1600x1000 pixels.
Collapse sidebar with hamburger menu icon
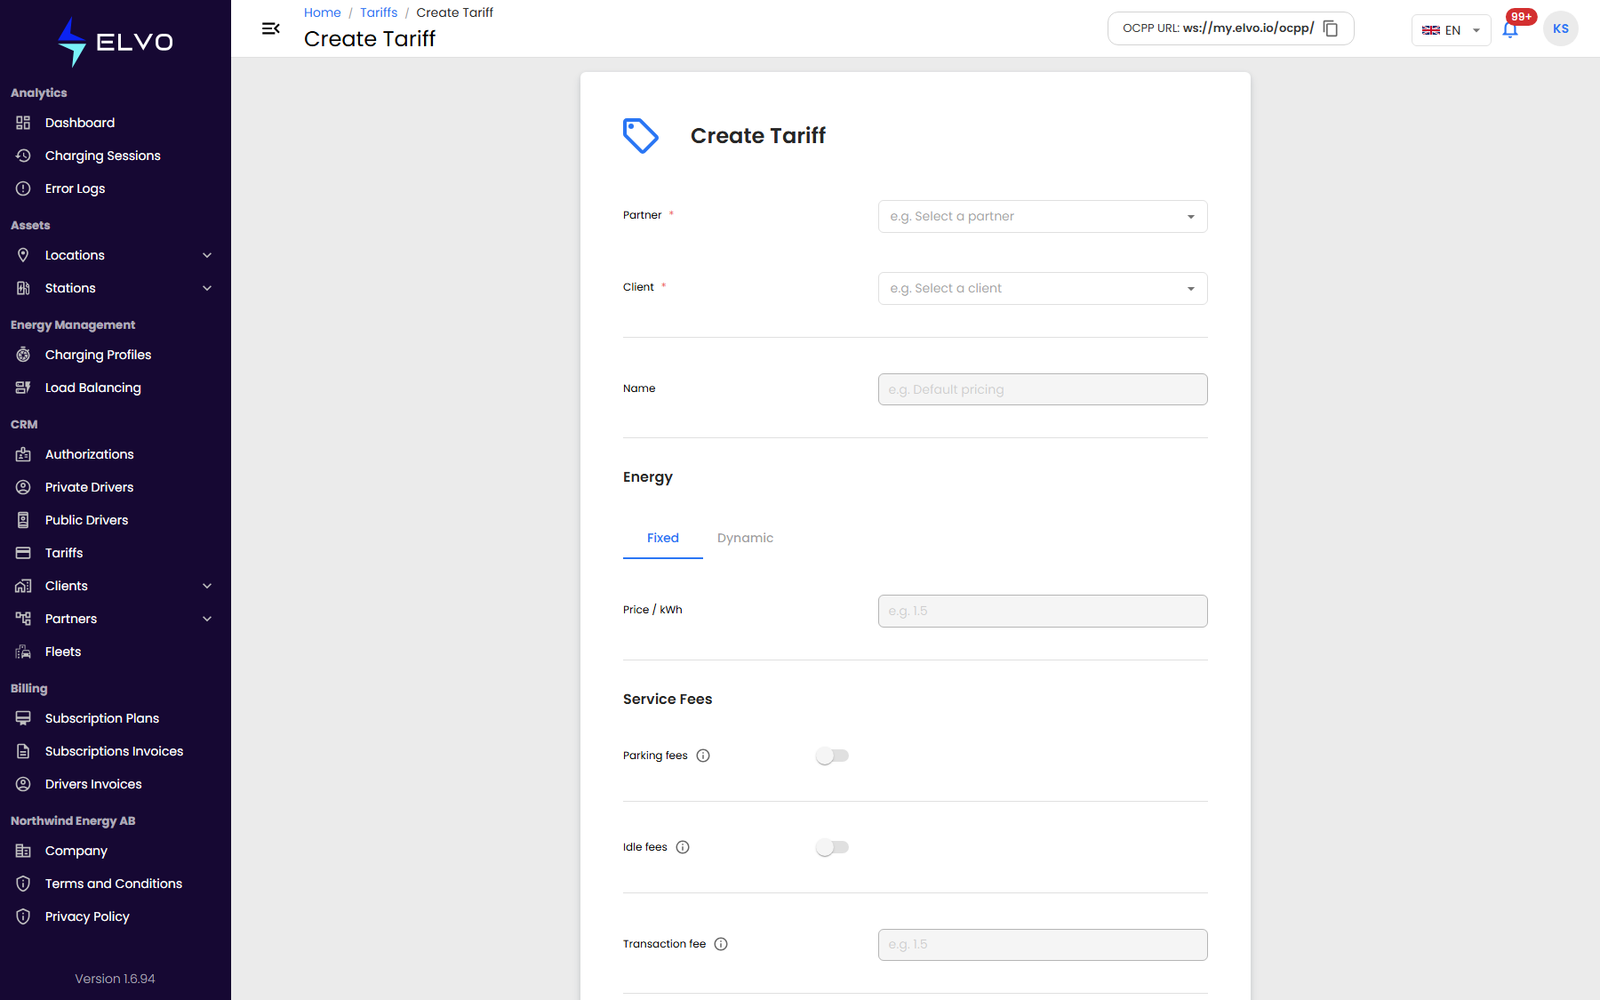pyautogui.click(x=270, y=29)
